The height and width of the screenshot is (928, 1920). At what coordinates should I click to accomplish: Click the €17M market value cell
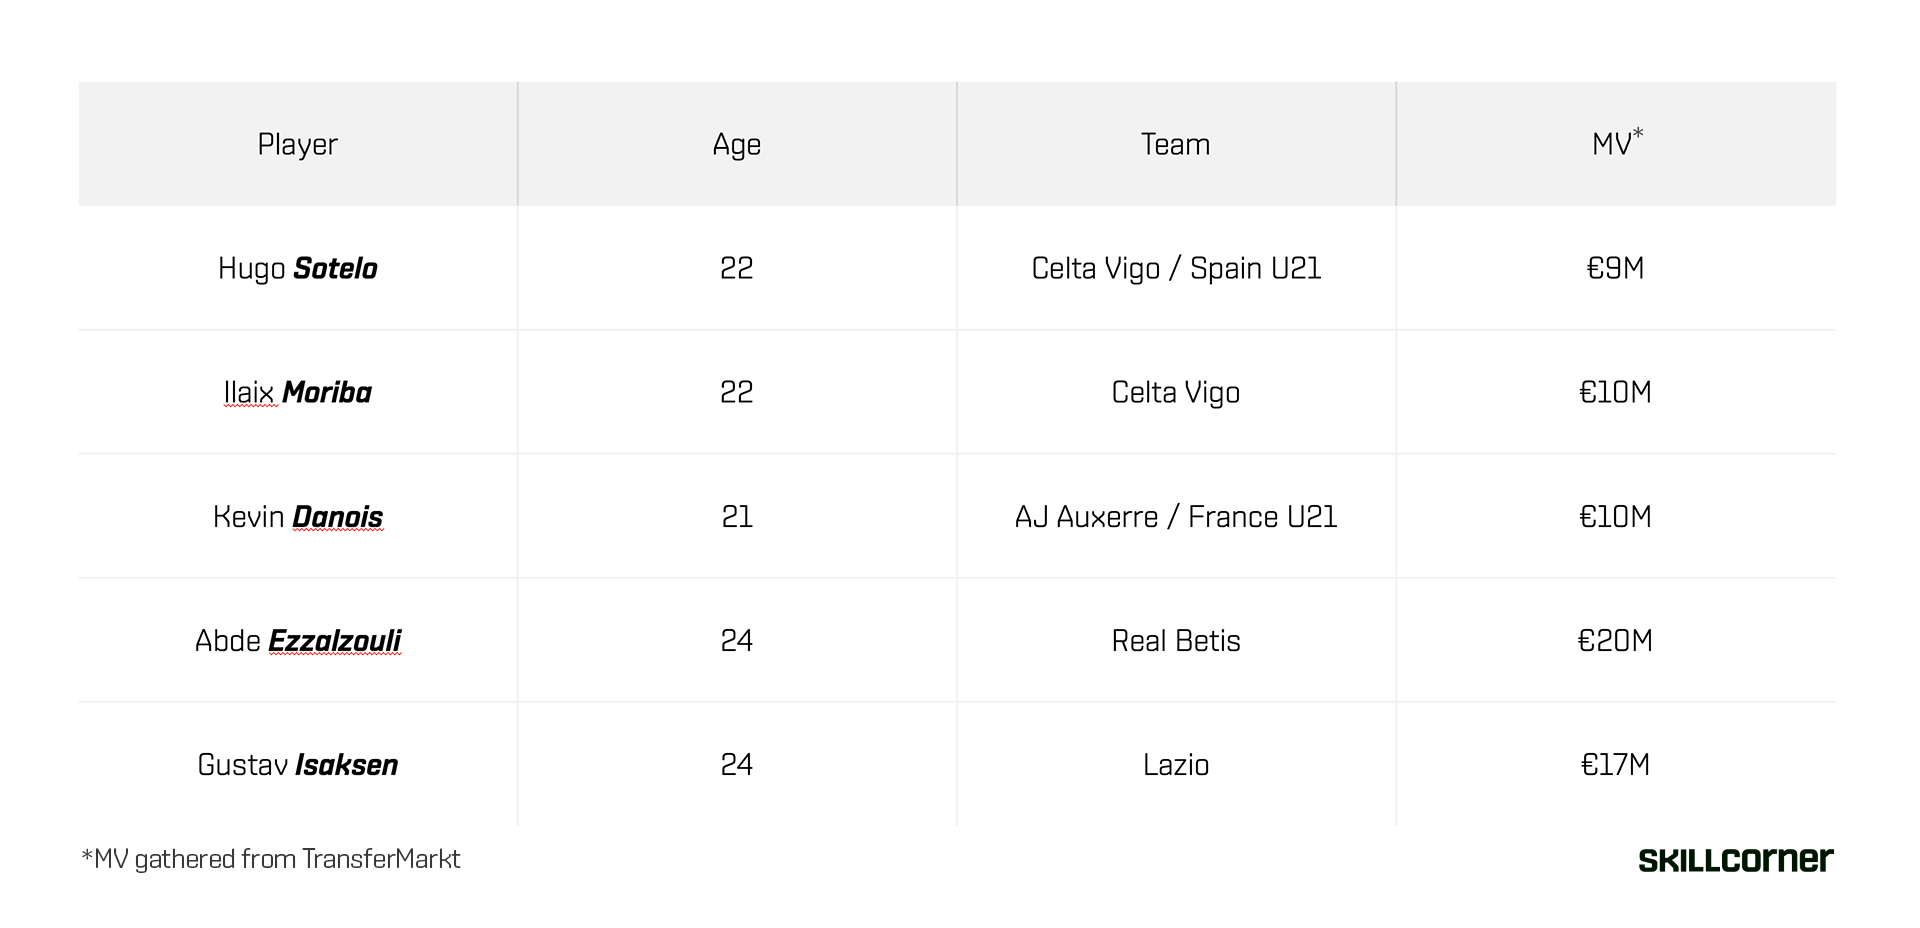pos(1615,764)
